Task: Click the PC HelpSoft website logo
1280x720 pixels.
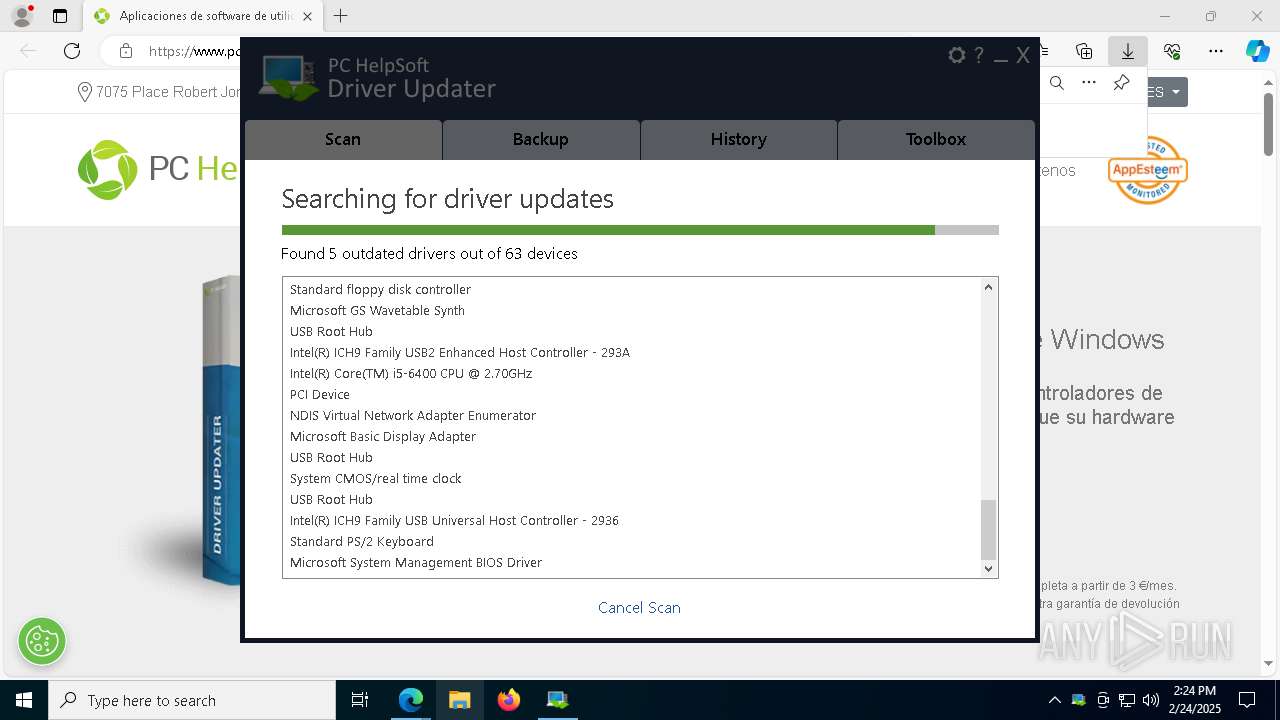Action: (x=158, y=169)
